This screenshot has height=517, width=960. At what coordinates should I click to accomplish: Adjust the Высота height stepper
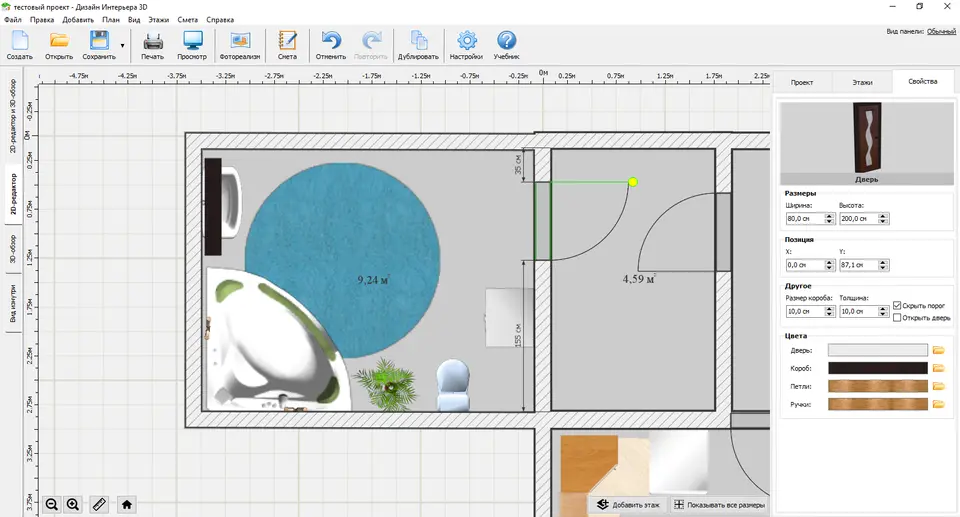point(883,219)
